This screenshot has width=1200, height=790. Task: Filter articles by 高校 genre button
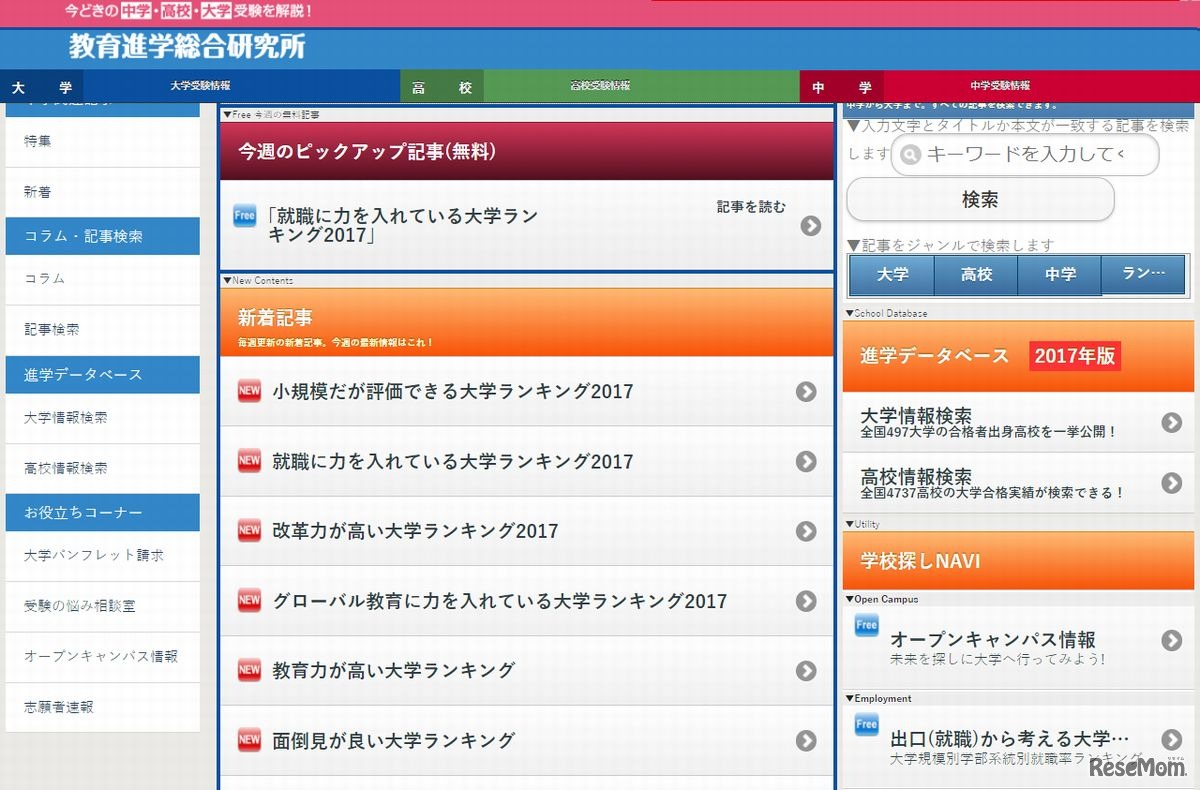976,274
